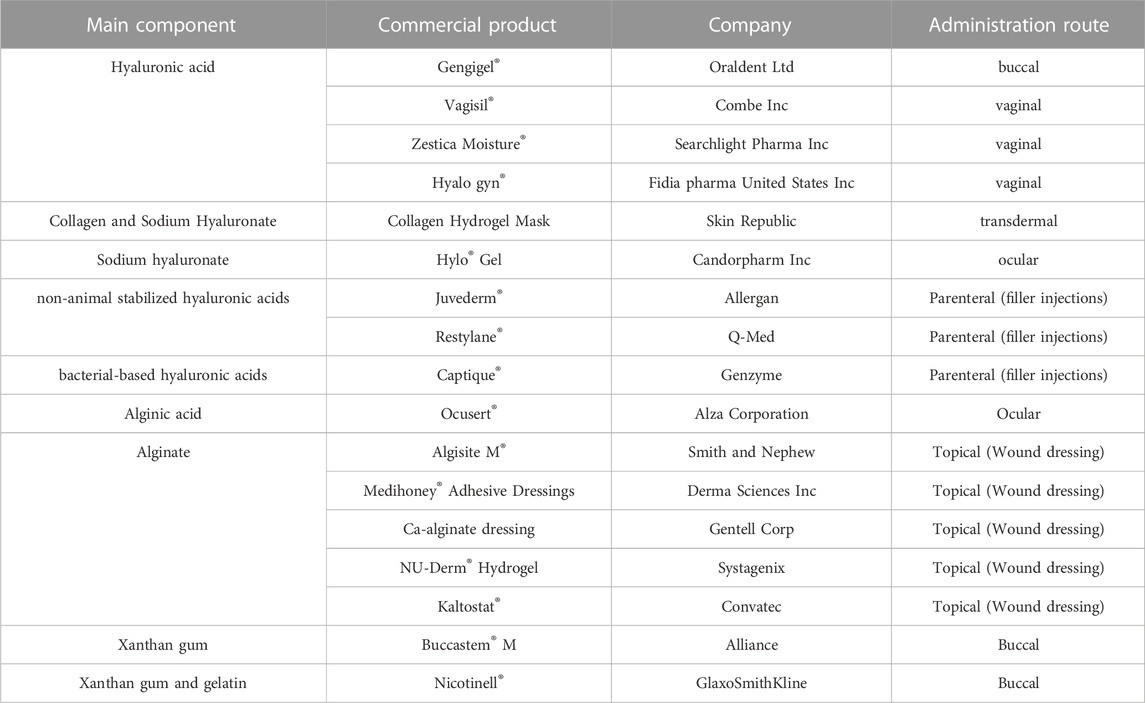Select the Xanthan gum and gelatin cell

tap(162, 683)
